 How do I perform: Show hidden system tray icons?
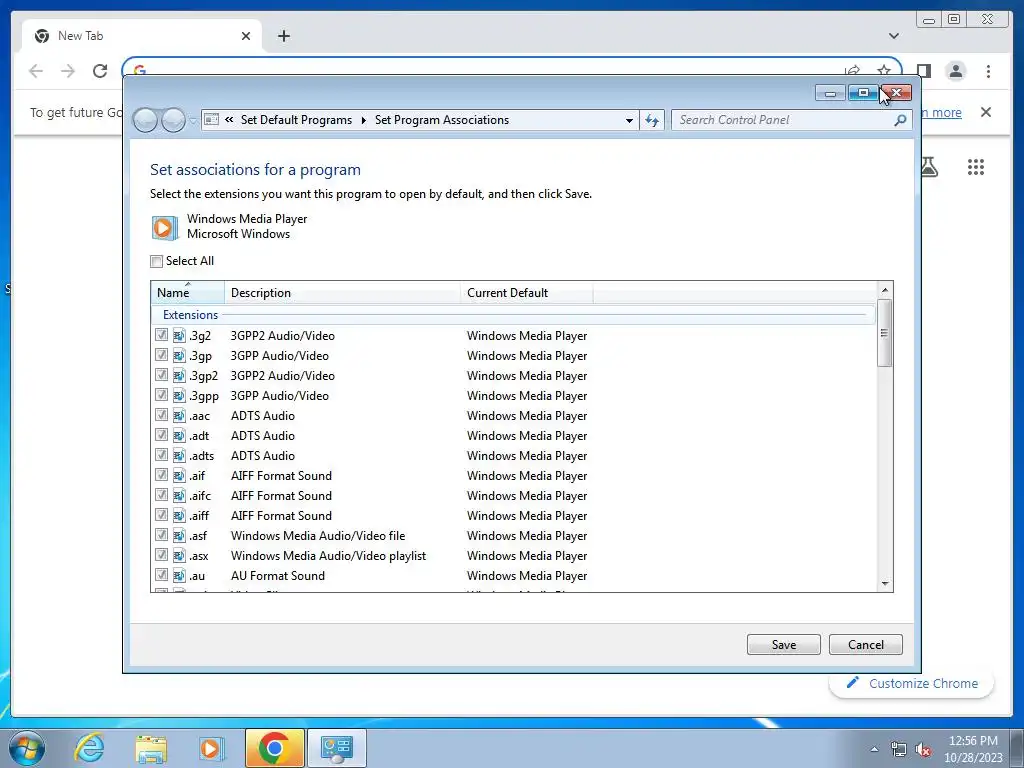tap(874, 749)
